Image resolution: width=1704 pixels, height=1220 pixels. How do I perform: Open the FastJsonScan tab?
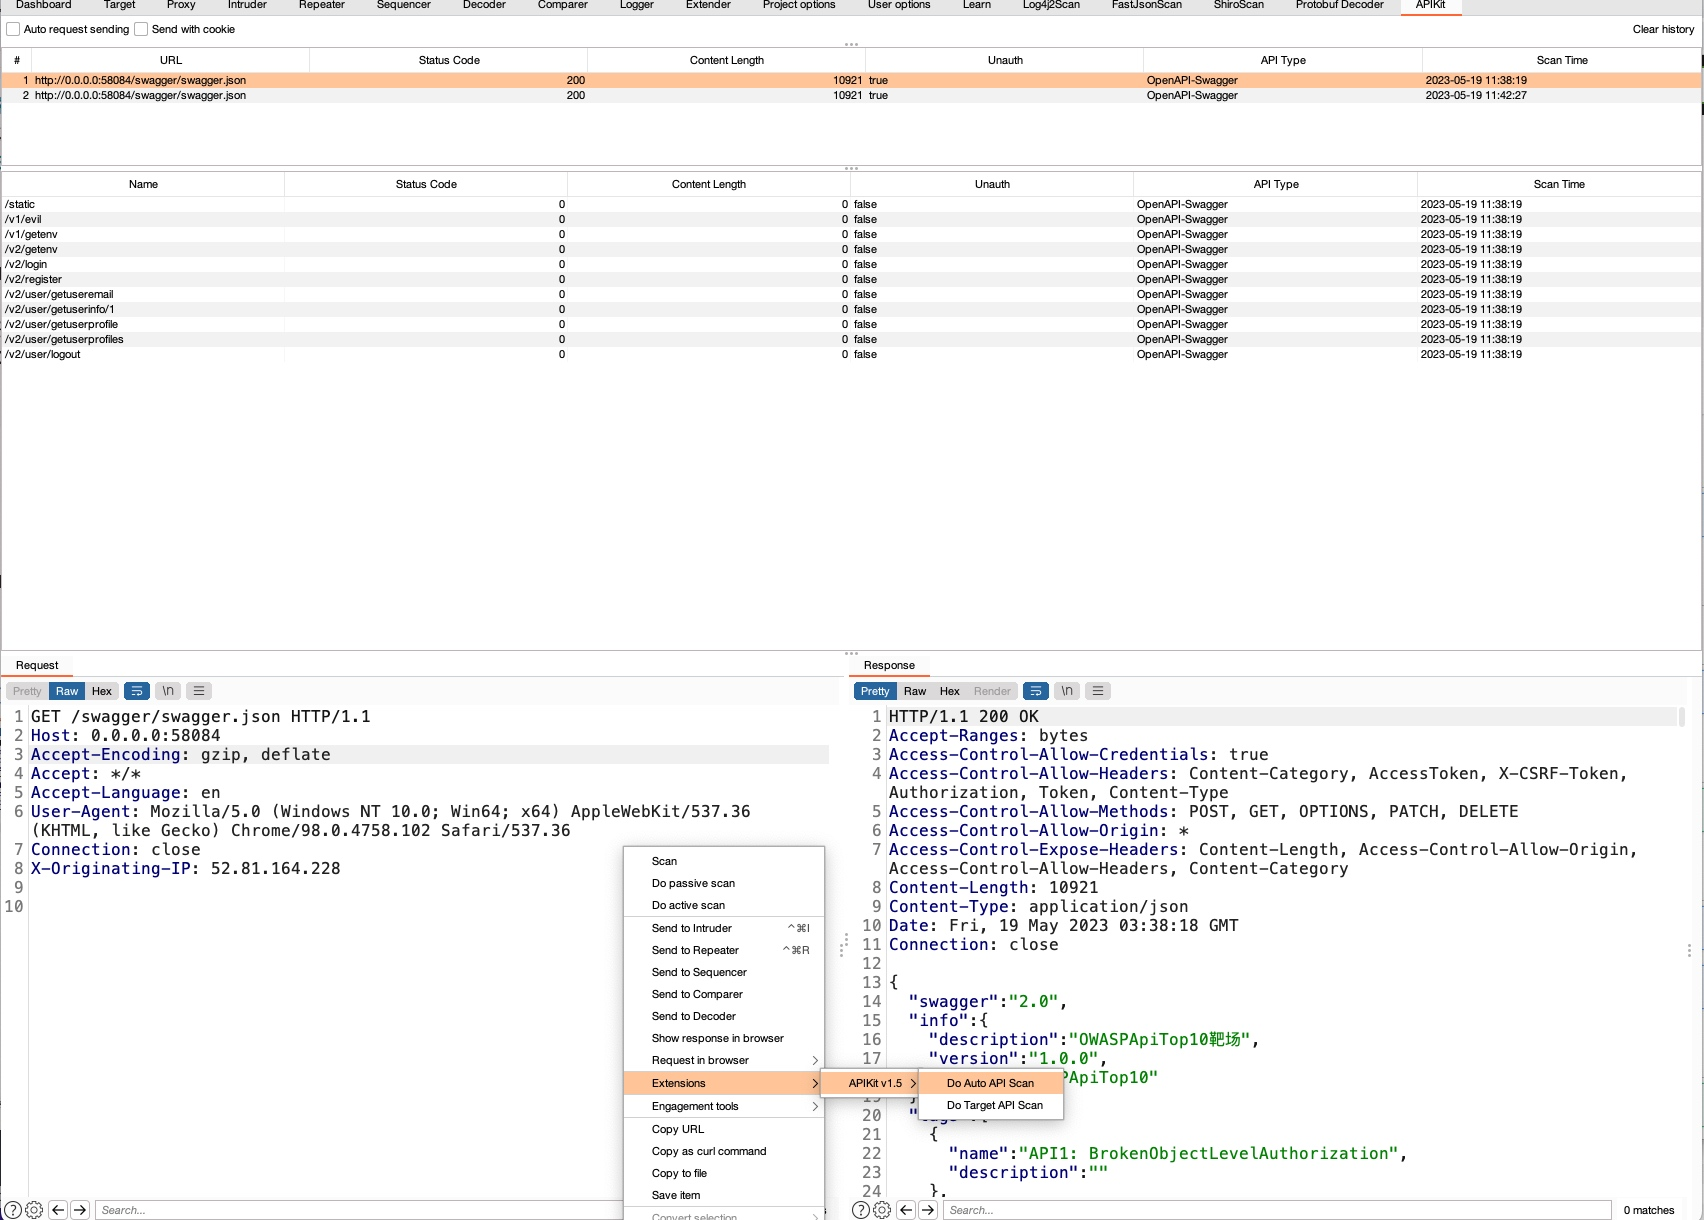[x=1146, y=5]
